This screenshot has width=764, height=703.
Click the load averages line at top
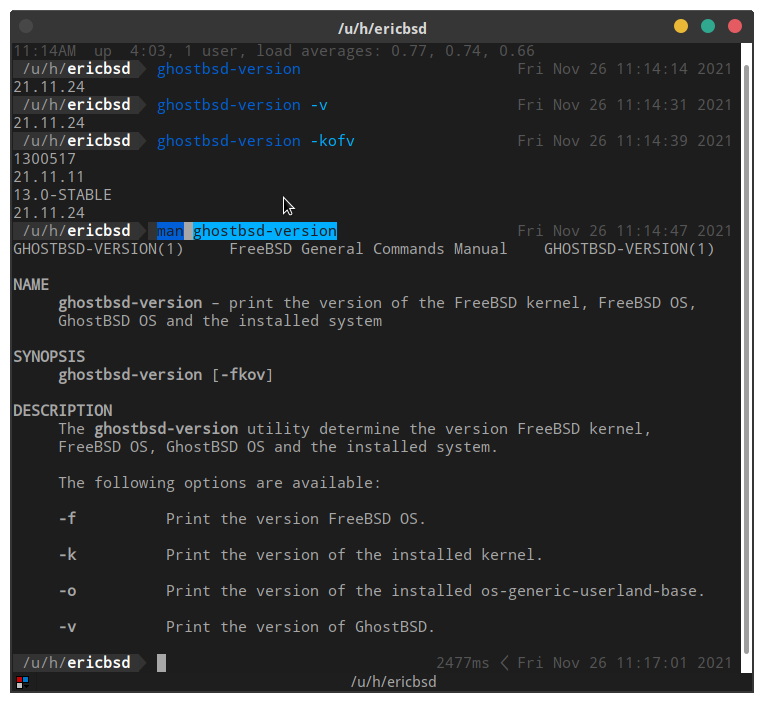pos(274,51)
